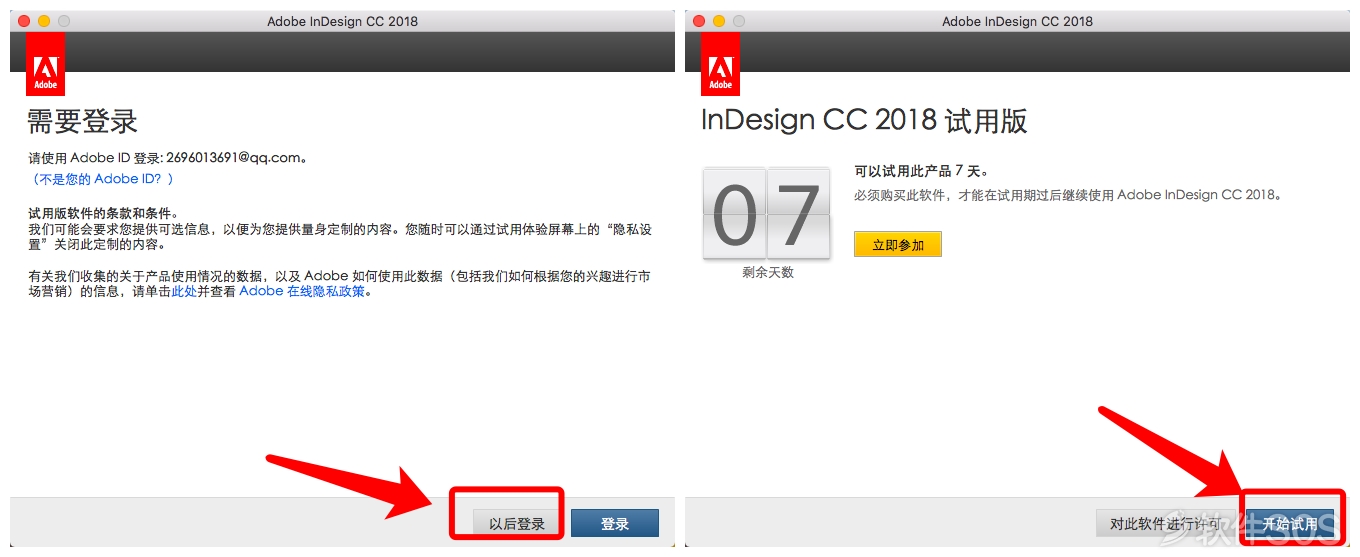Click the 开始试用 button

pyautogui.click(x=1290, y=523)
